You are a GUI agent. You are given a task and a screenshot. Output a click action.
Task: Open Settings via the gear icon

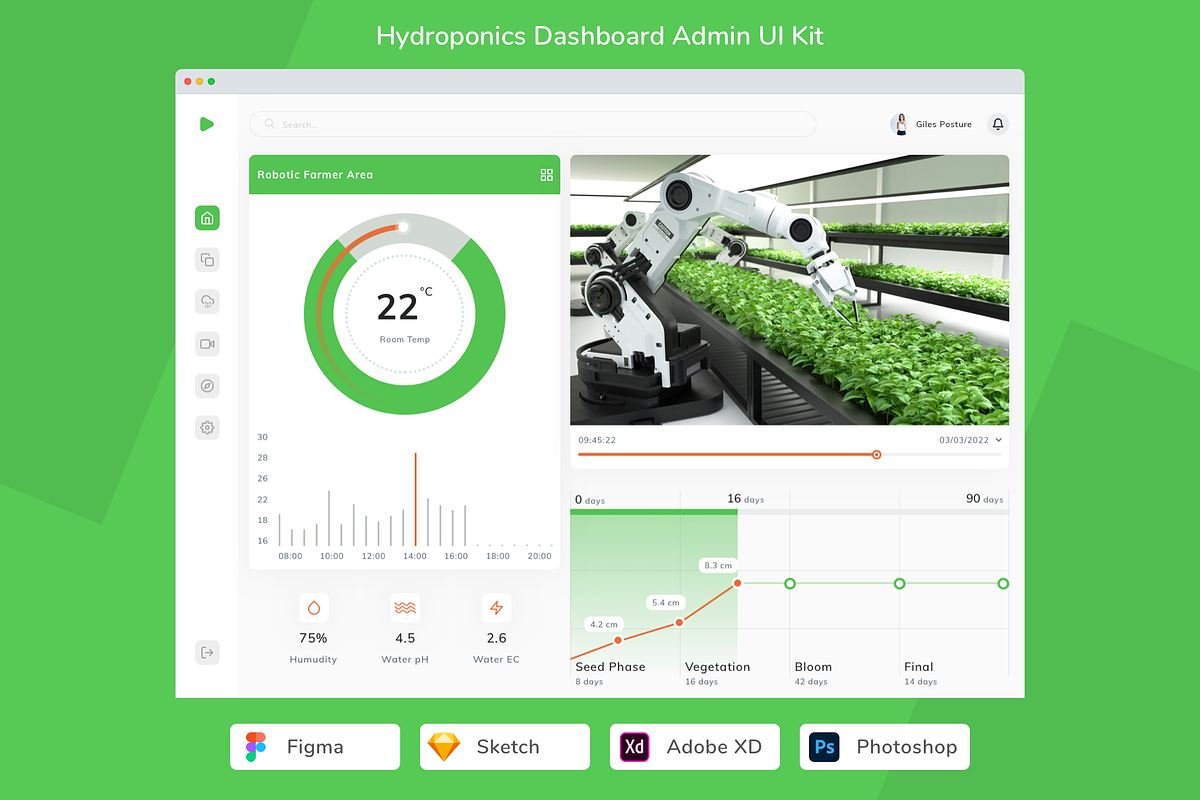point(207,427)
